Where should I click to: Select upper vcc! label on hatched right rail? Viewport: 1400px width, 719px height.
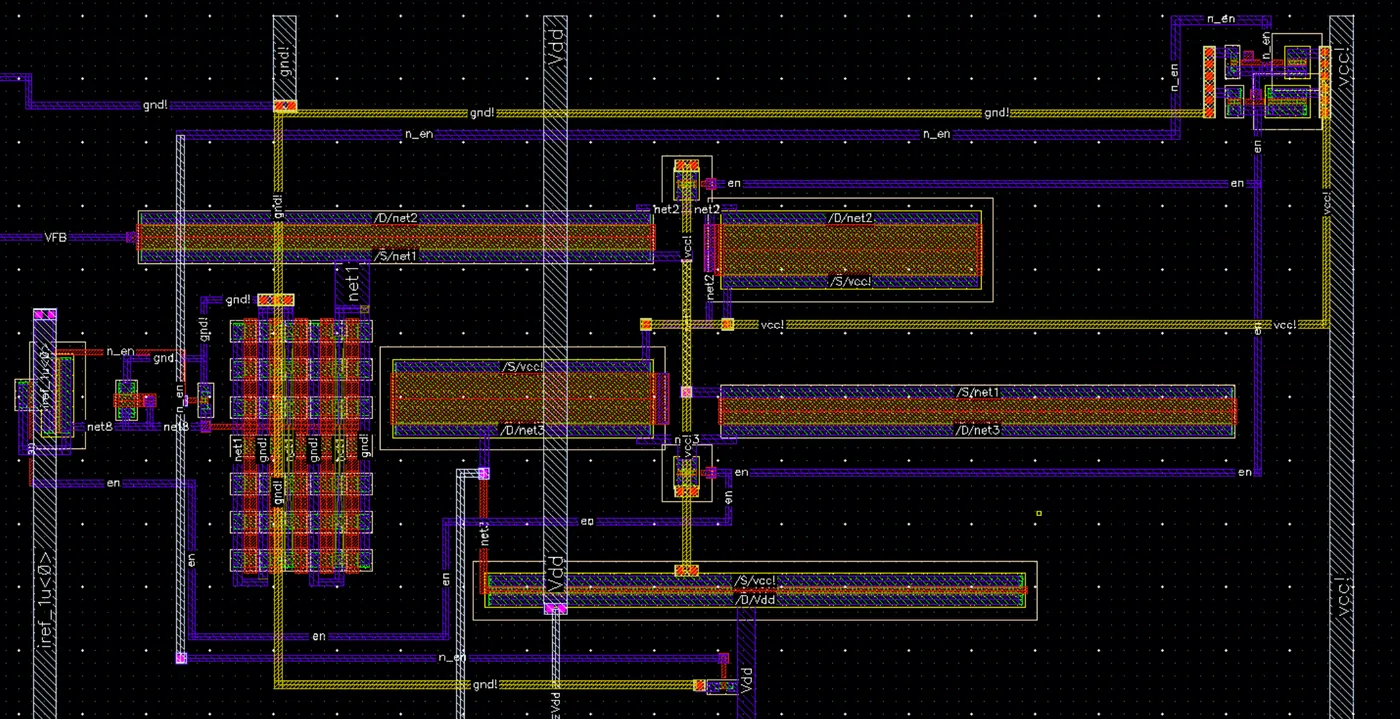1344,69
